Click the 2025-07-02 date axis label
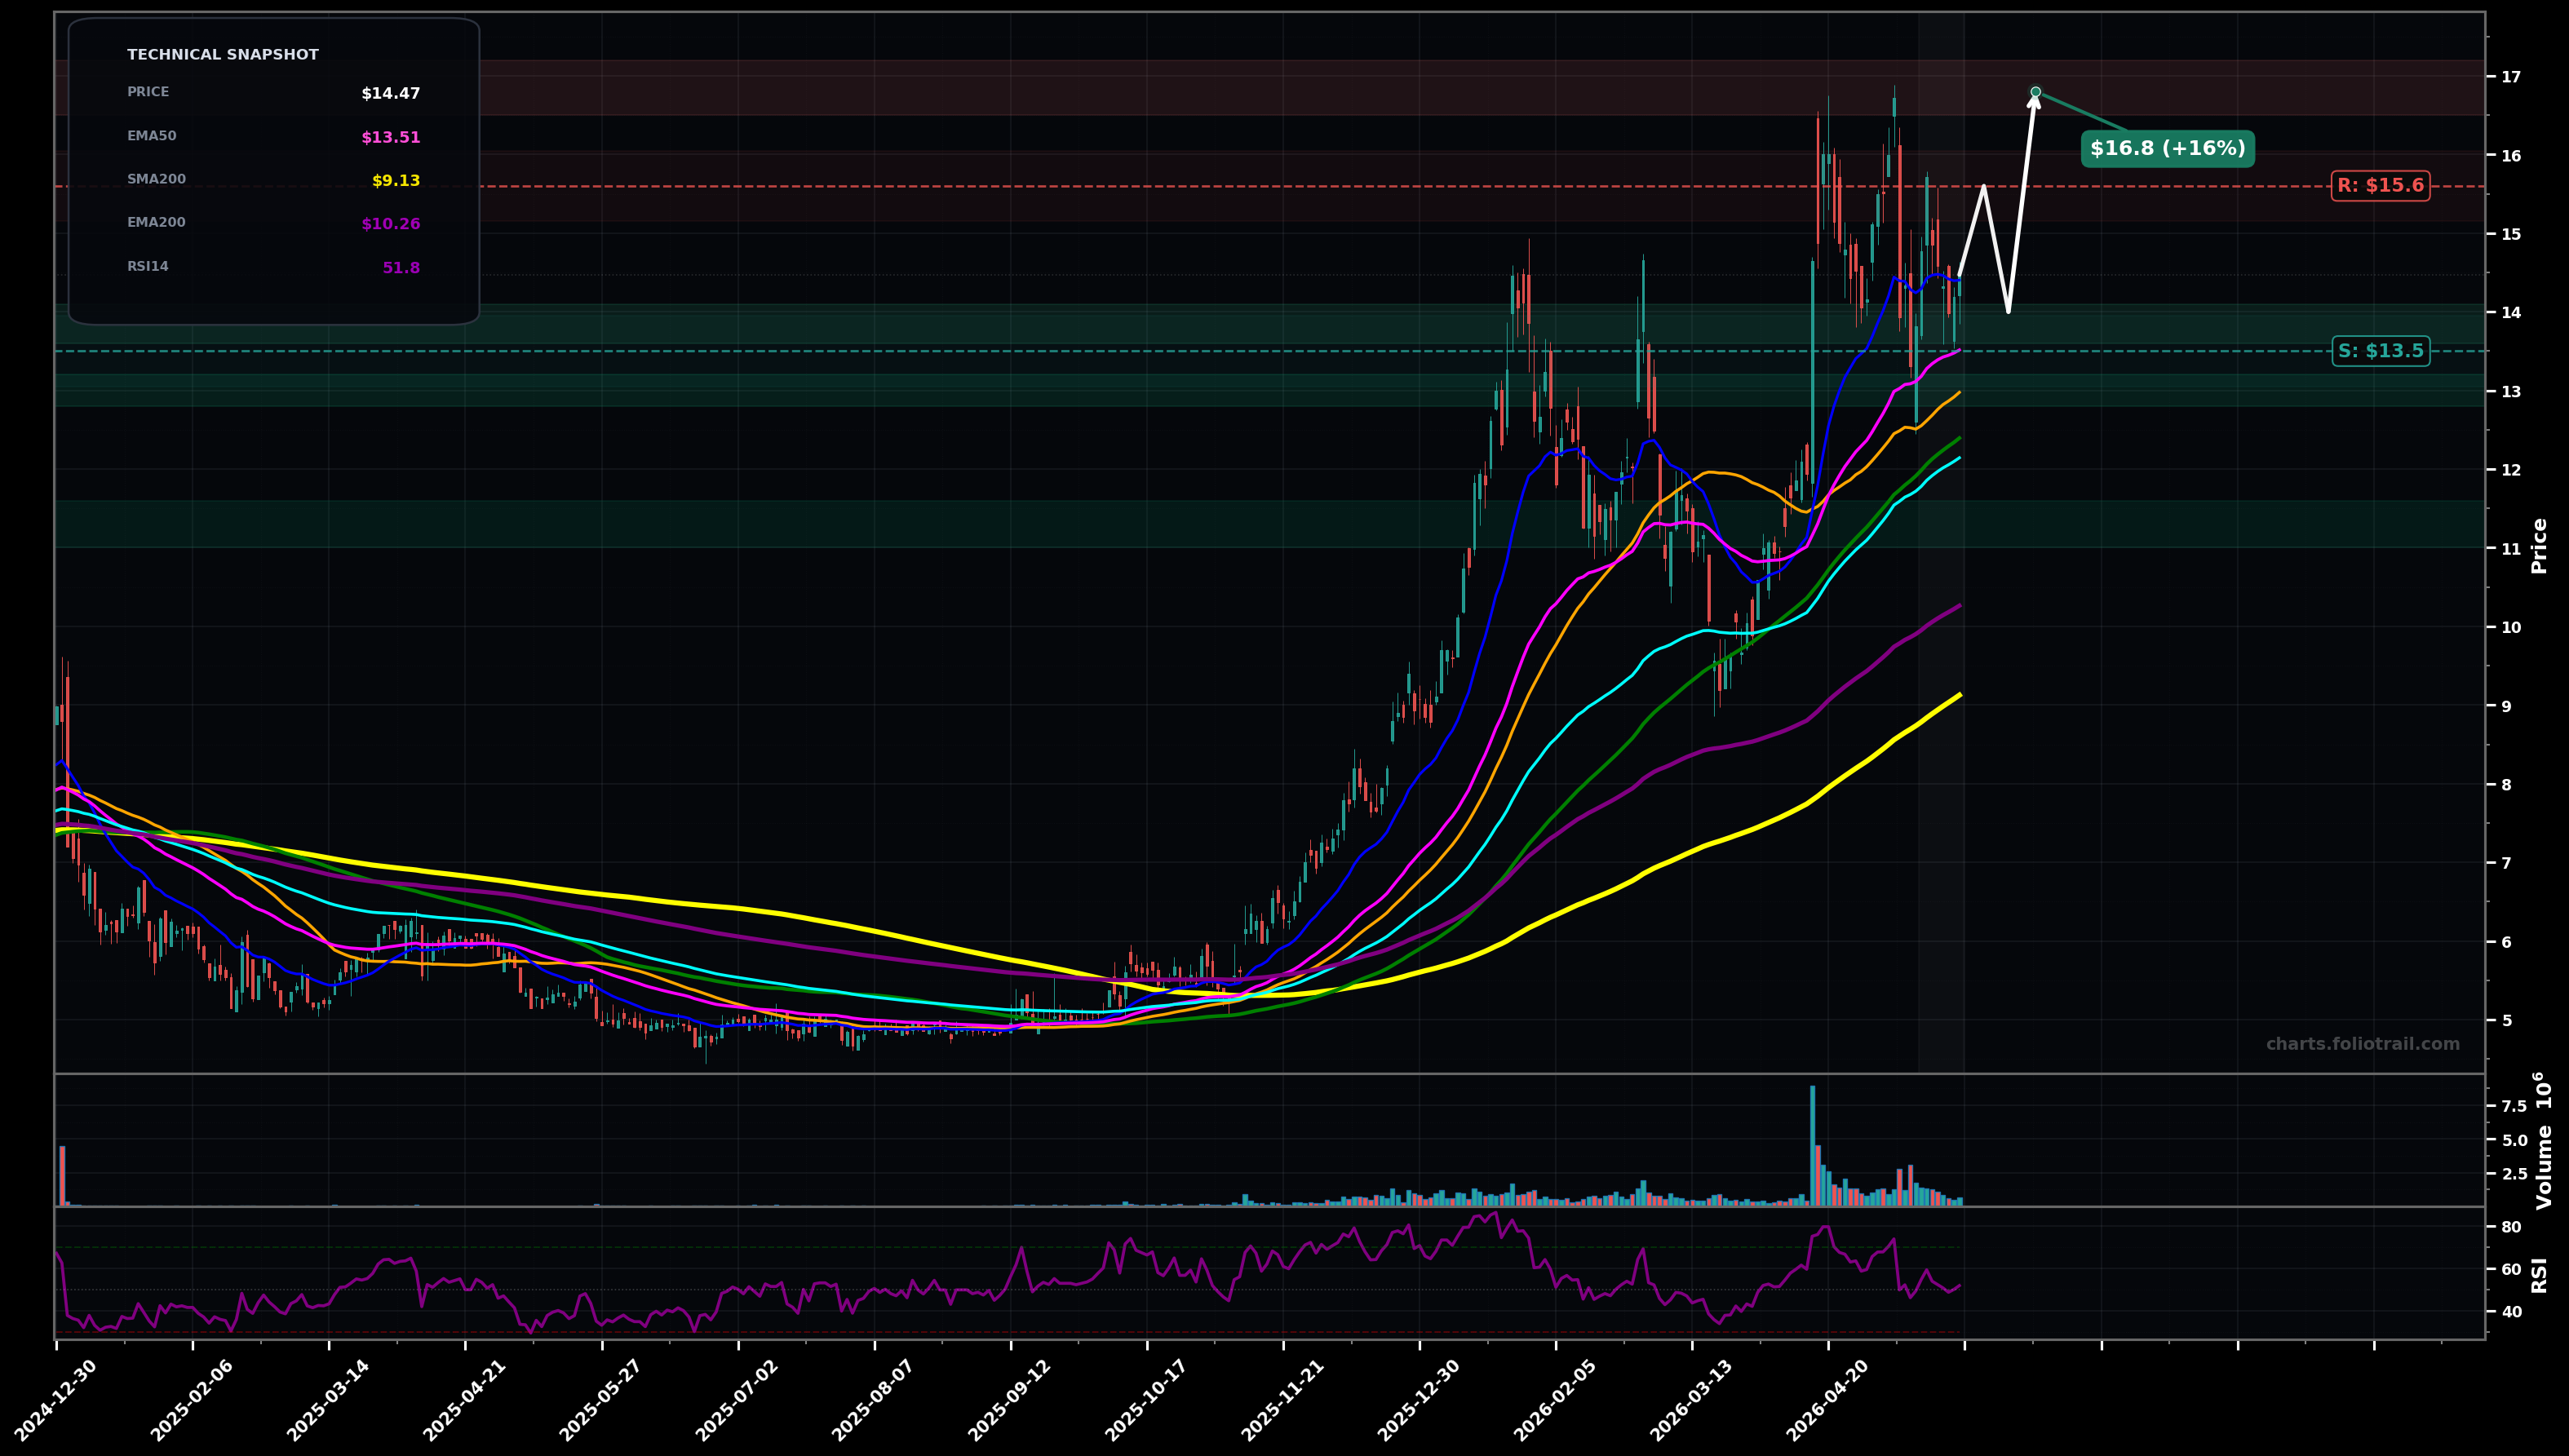This screenshot has width=2569, height=1456. (x=738, y=1400)
